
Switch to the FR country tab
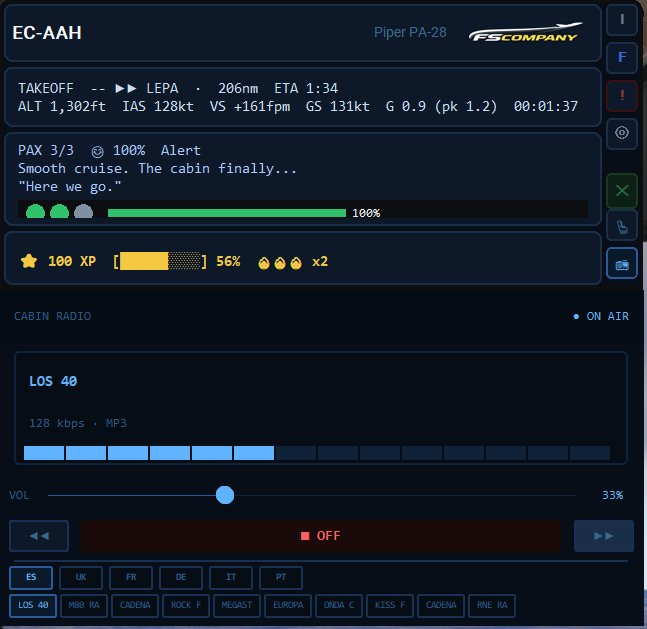click(130, 578)
